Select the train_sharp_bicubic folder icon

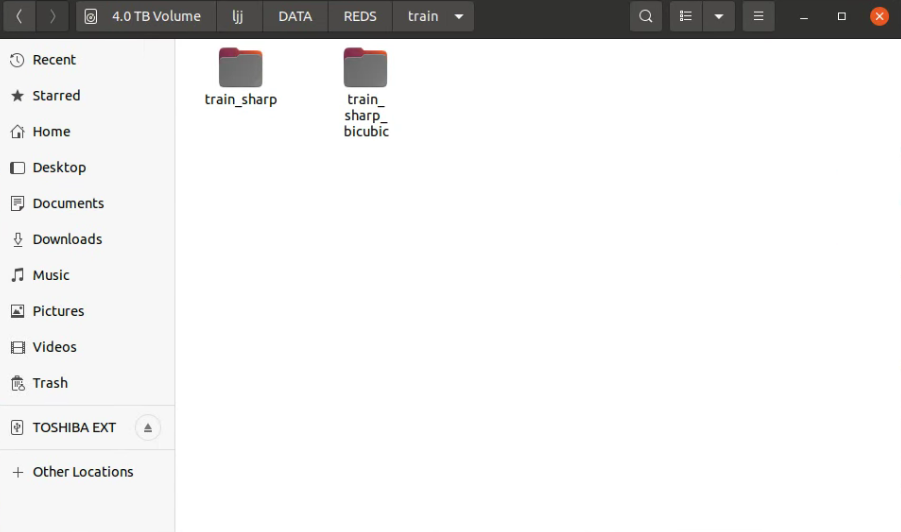pos(365,67)
